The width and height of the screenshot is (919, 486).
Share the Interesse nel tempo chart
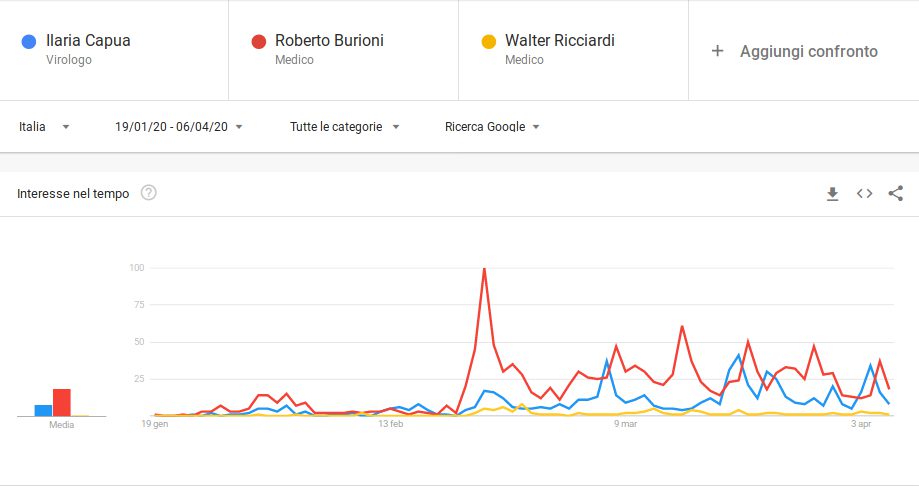coord(896,194)
